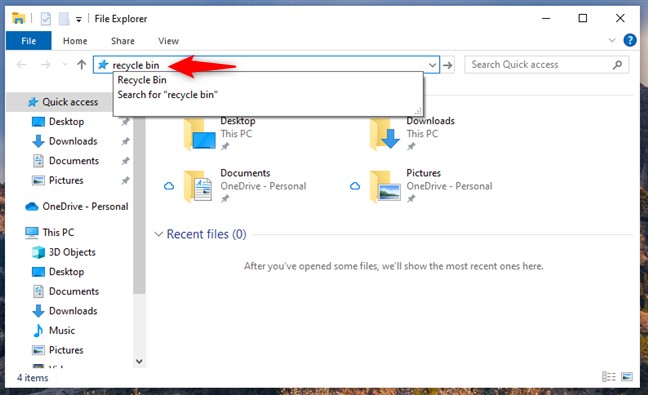
Task: Click the '4 items' status text
Action: [x=32, y=378]
